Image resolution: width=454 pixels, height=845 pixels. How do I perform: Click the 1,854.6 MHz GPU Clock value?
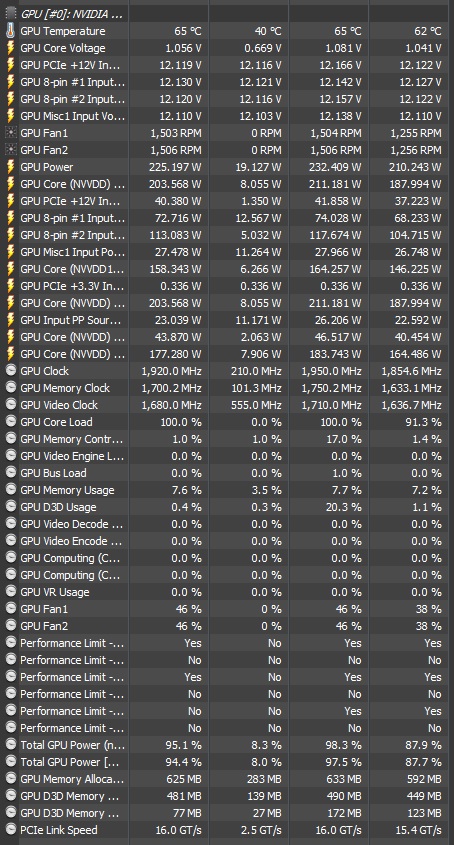coord(411,371)
